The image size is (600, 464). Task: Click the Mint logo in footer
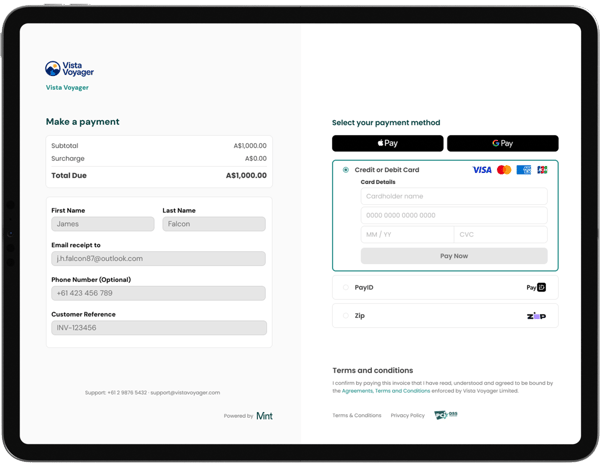click(x=264, y=416)
